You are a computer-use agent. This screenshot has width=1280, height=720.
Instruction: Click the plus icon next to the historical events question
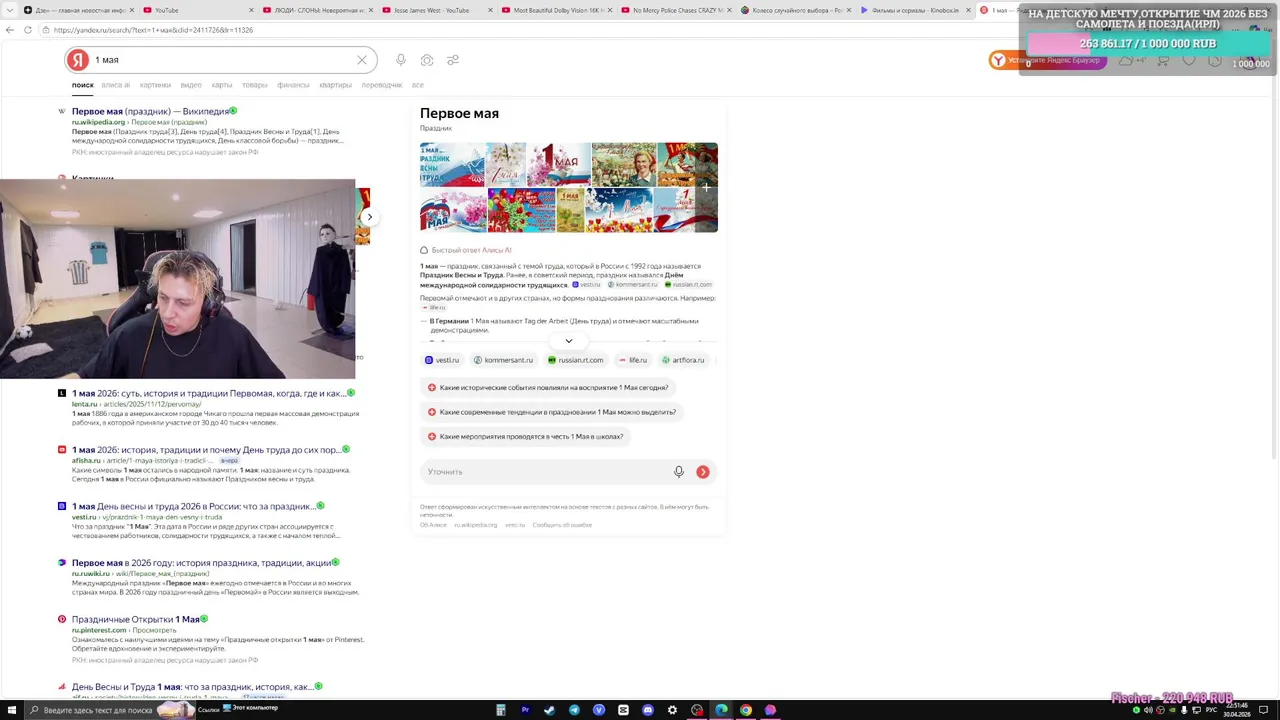coord(432,388)
